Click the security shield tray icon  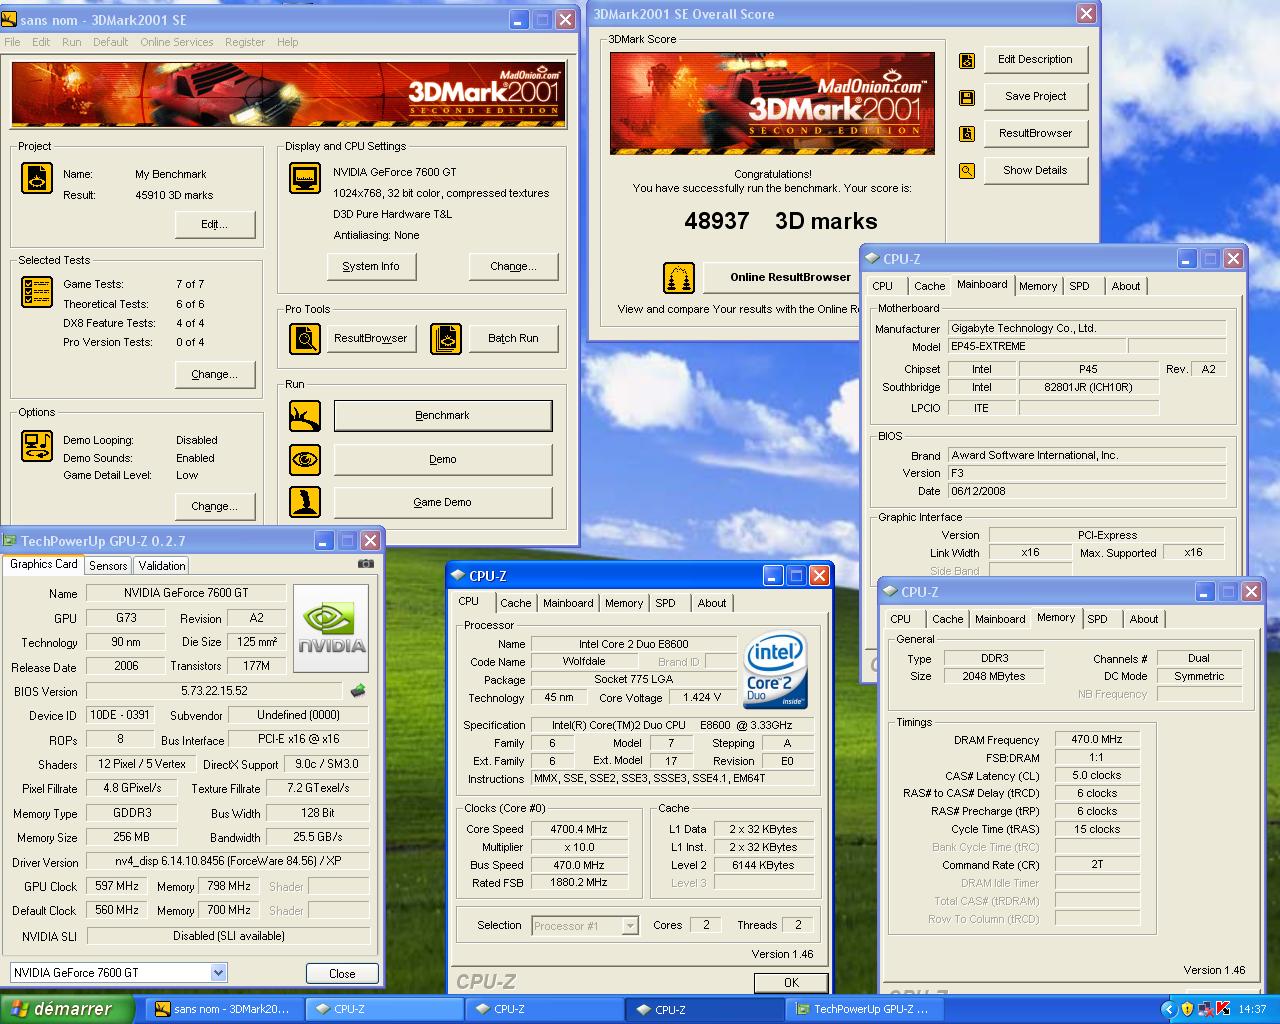pyautogui.click(x=1187, y=1009)
